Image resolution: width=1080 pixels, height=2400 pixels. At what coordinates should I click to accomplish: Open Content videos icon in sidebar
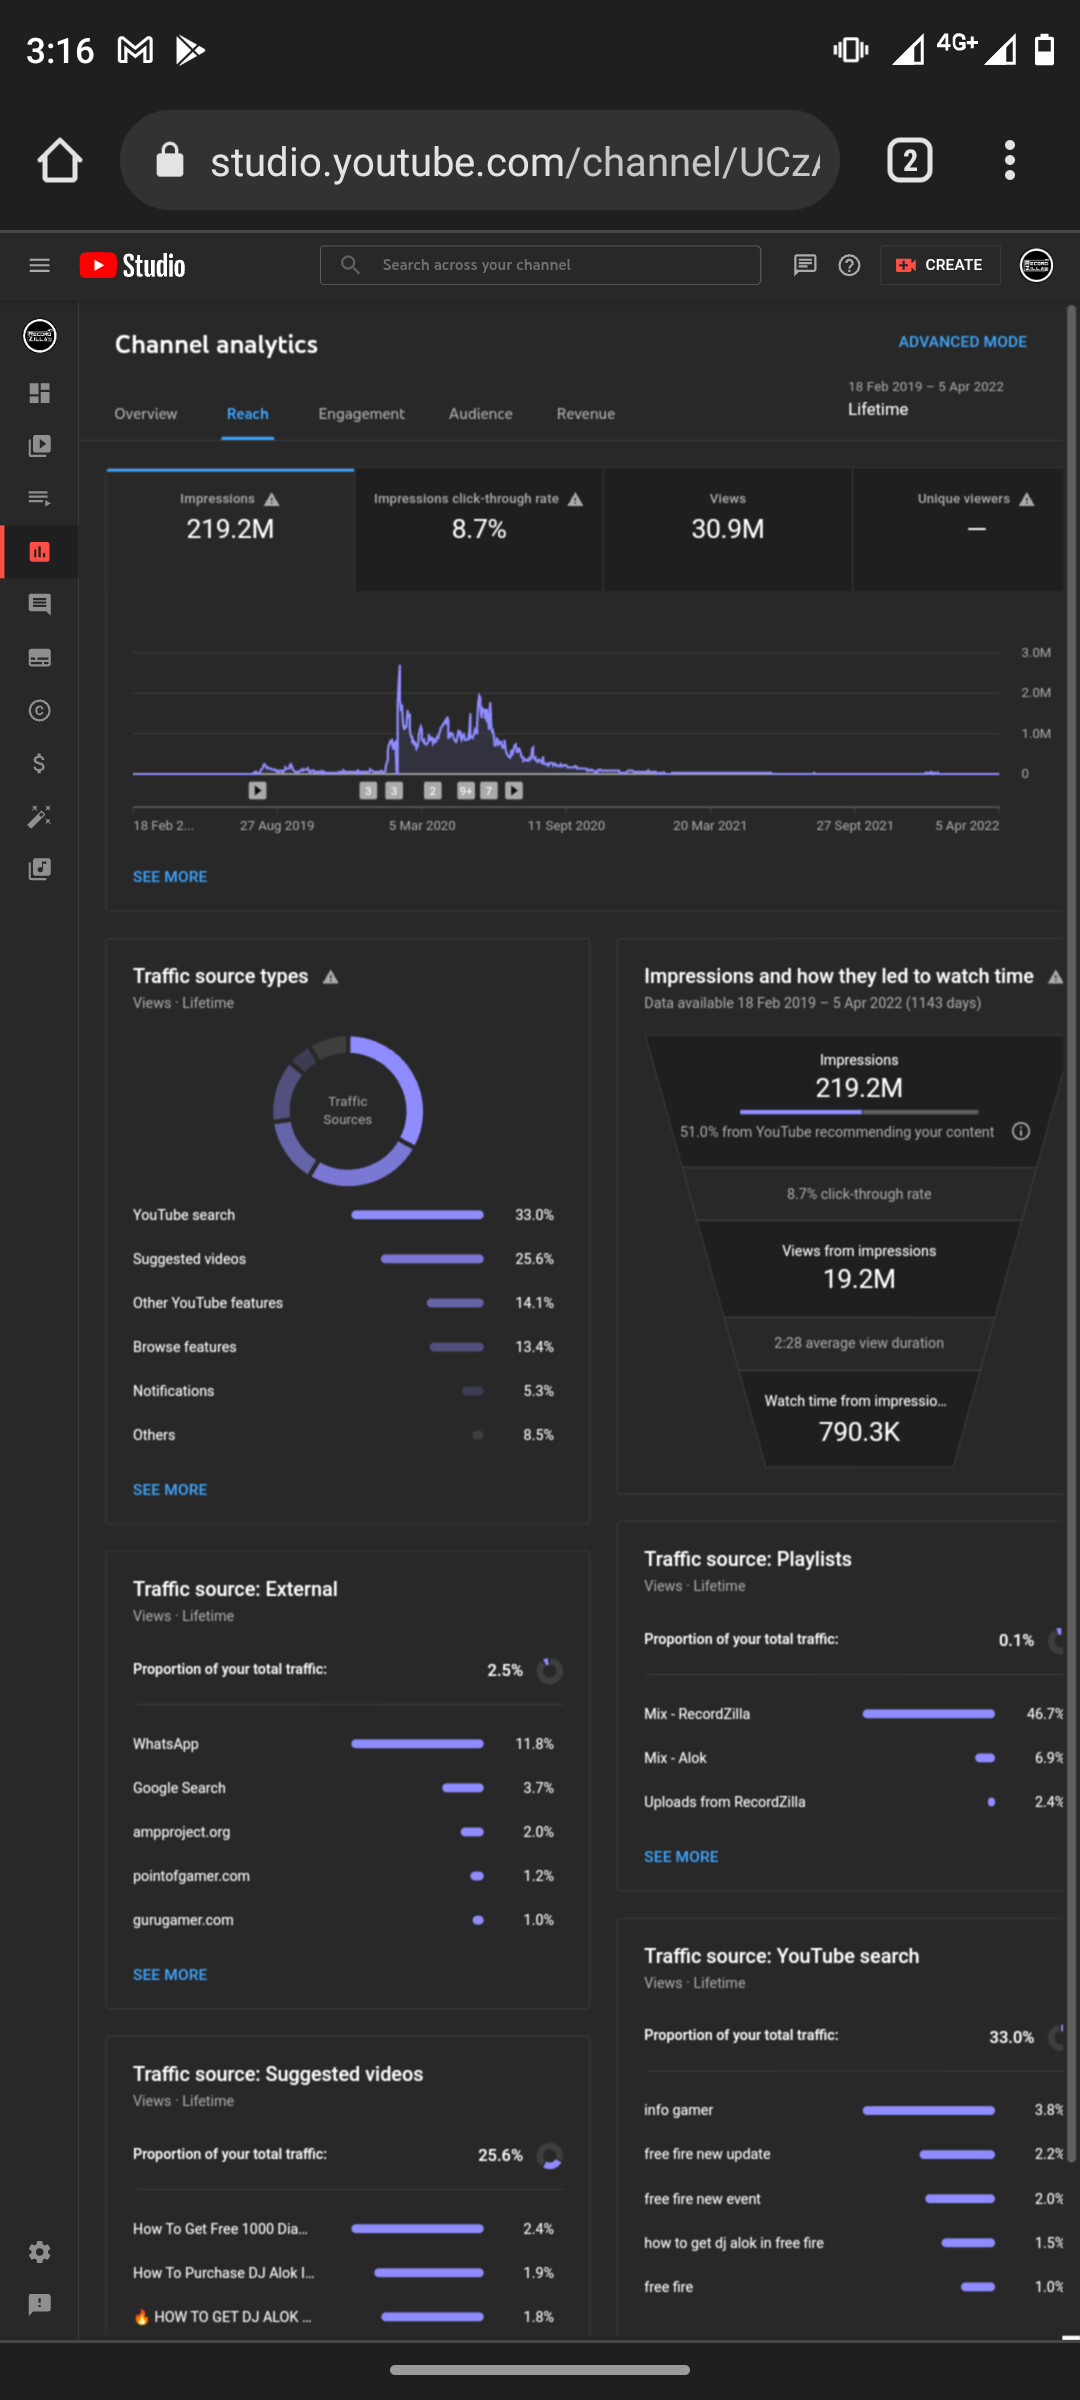coord(40,446)
